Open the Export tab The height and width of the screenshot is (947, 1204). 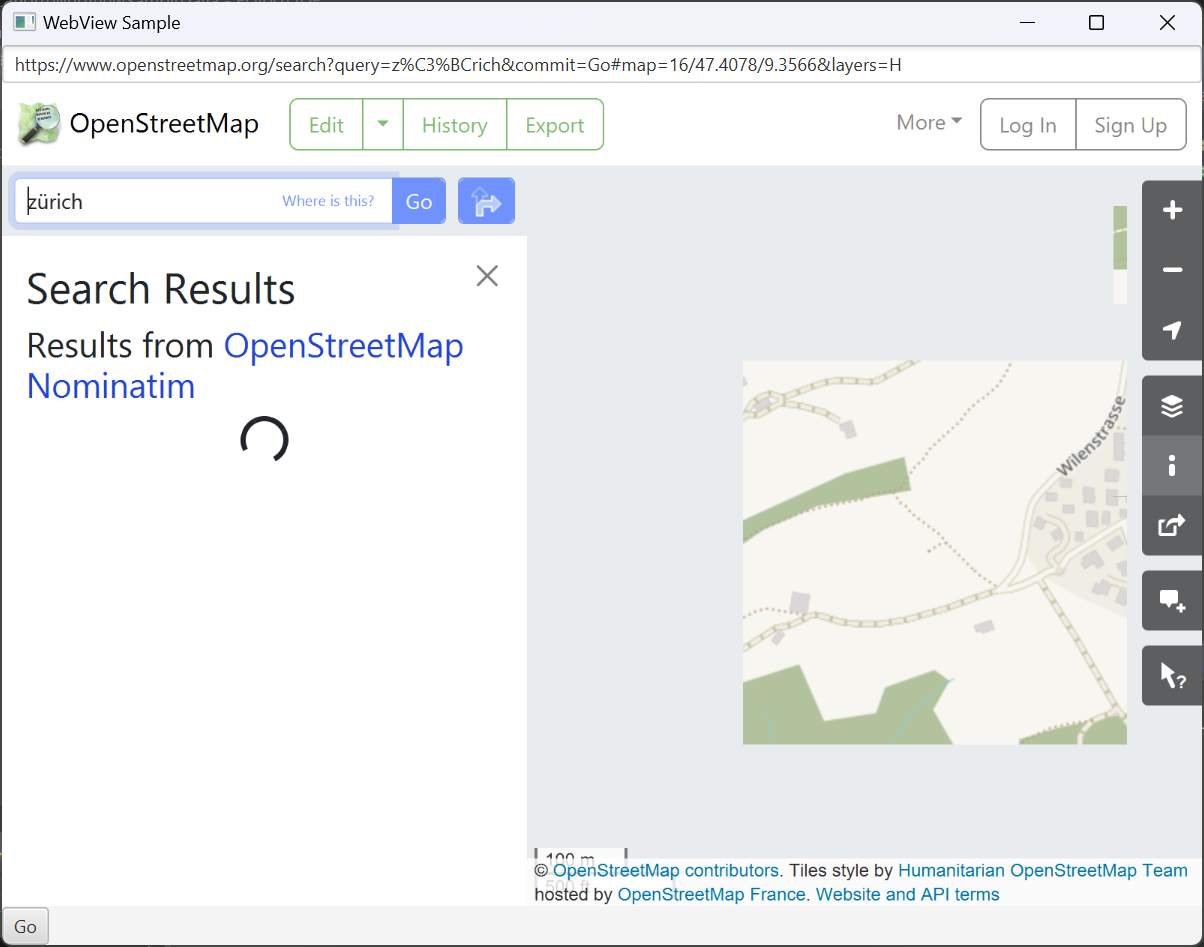(x=554, y=125)
